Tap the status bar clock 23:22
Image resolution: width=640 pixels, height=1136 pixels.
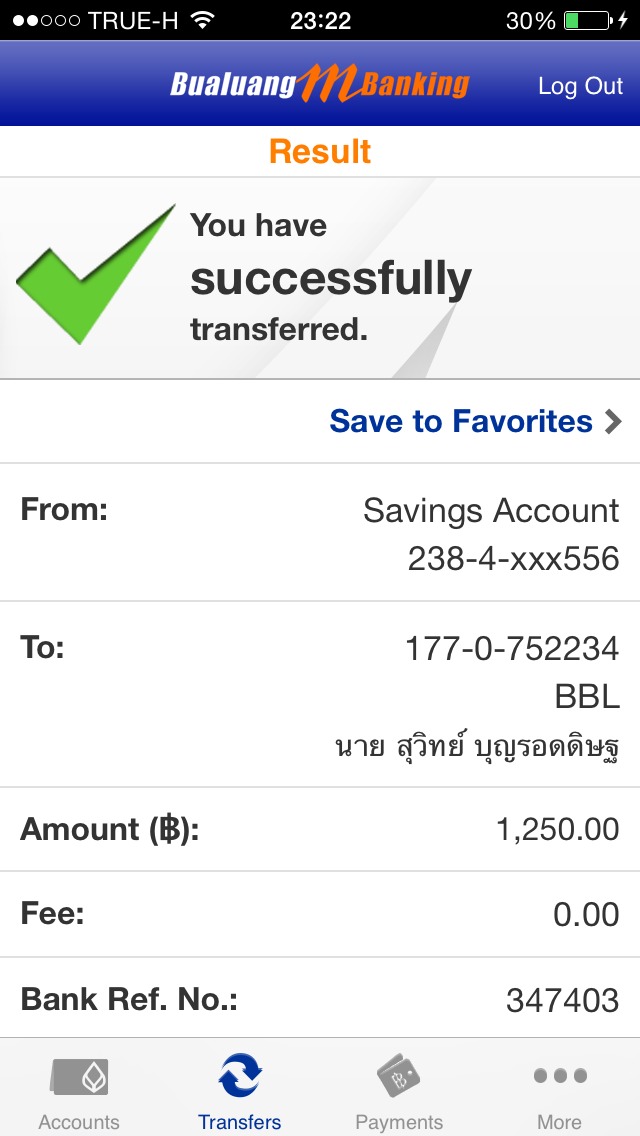pyautogui.click(x=320, y=20)
